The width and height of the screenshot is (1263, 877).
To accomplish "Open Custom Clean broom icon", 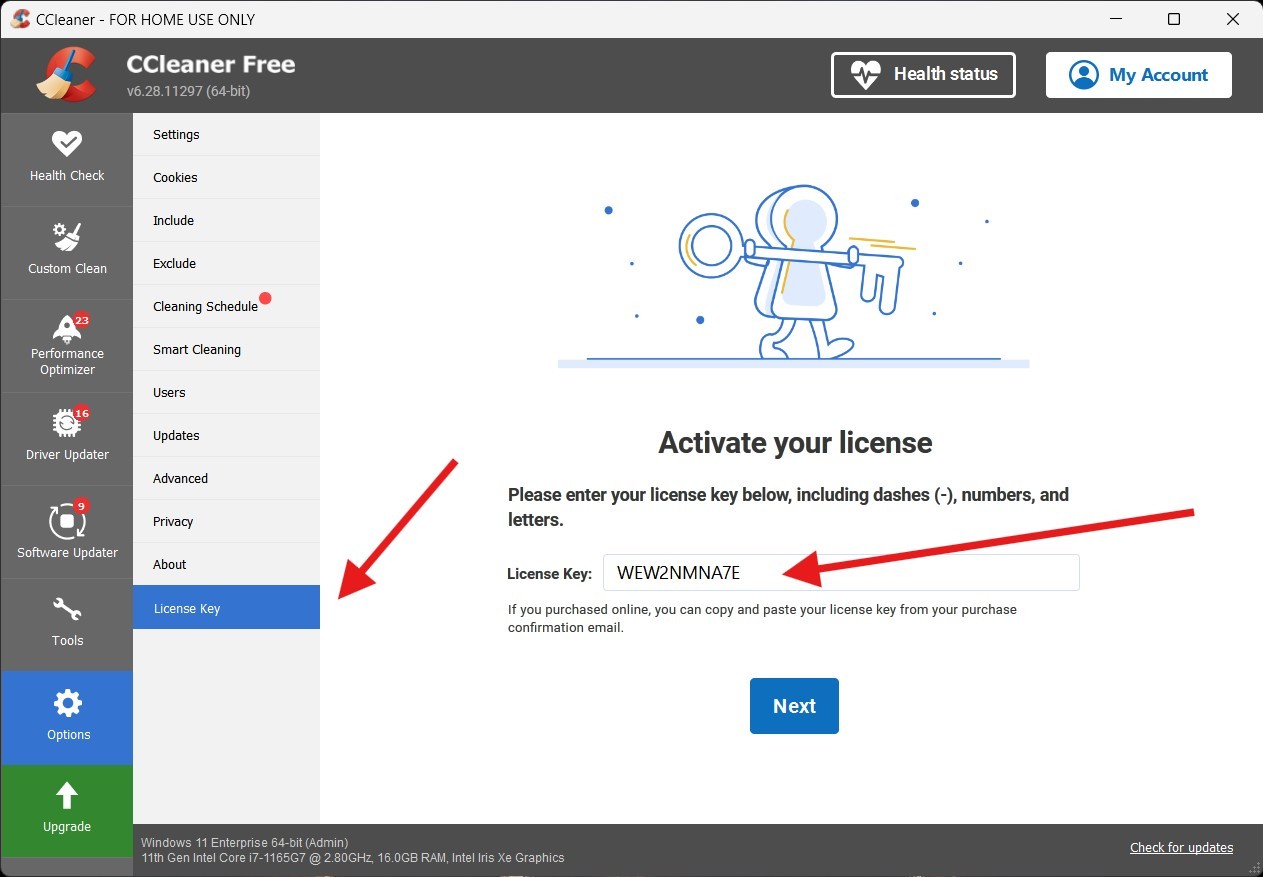I will click(67, 237).
